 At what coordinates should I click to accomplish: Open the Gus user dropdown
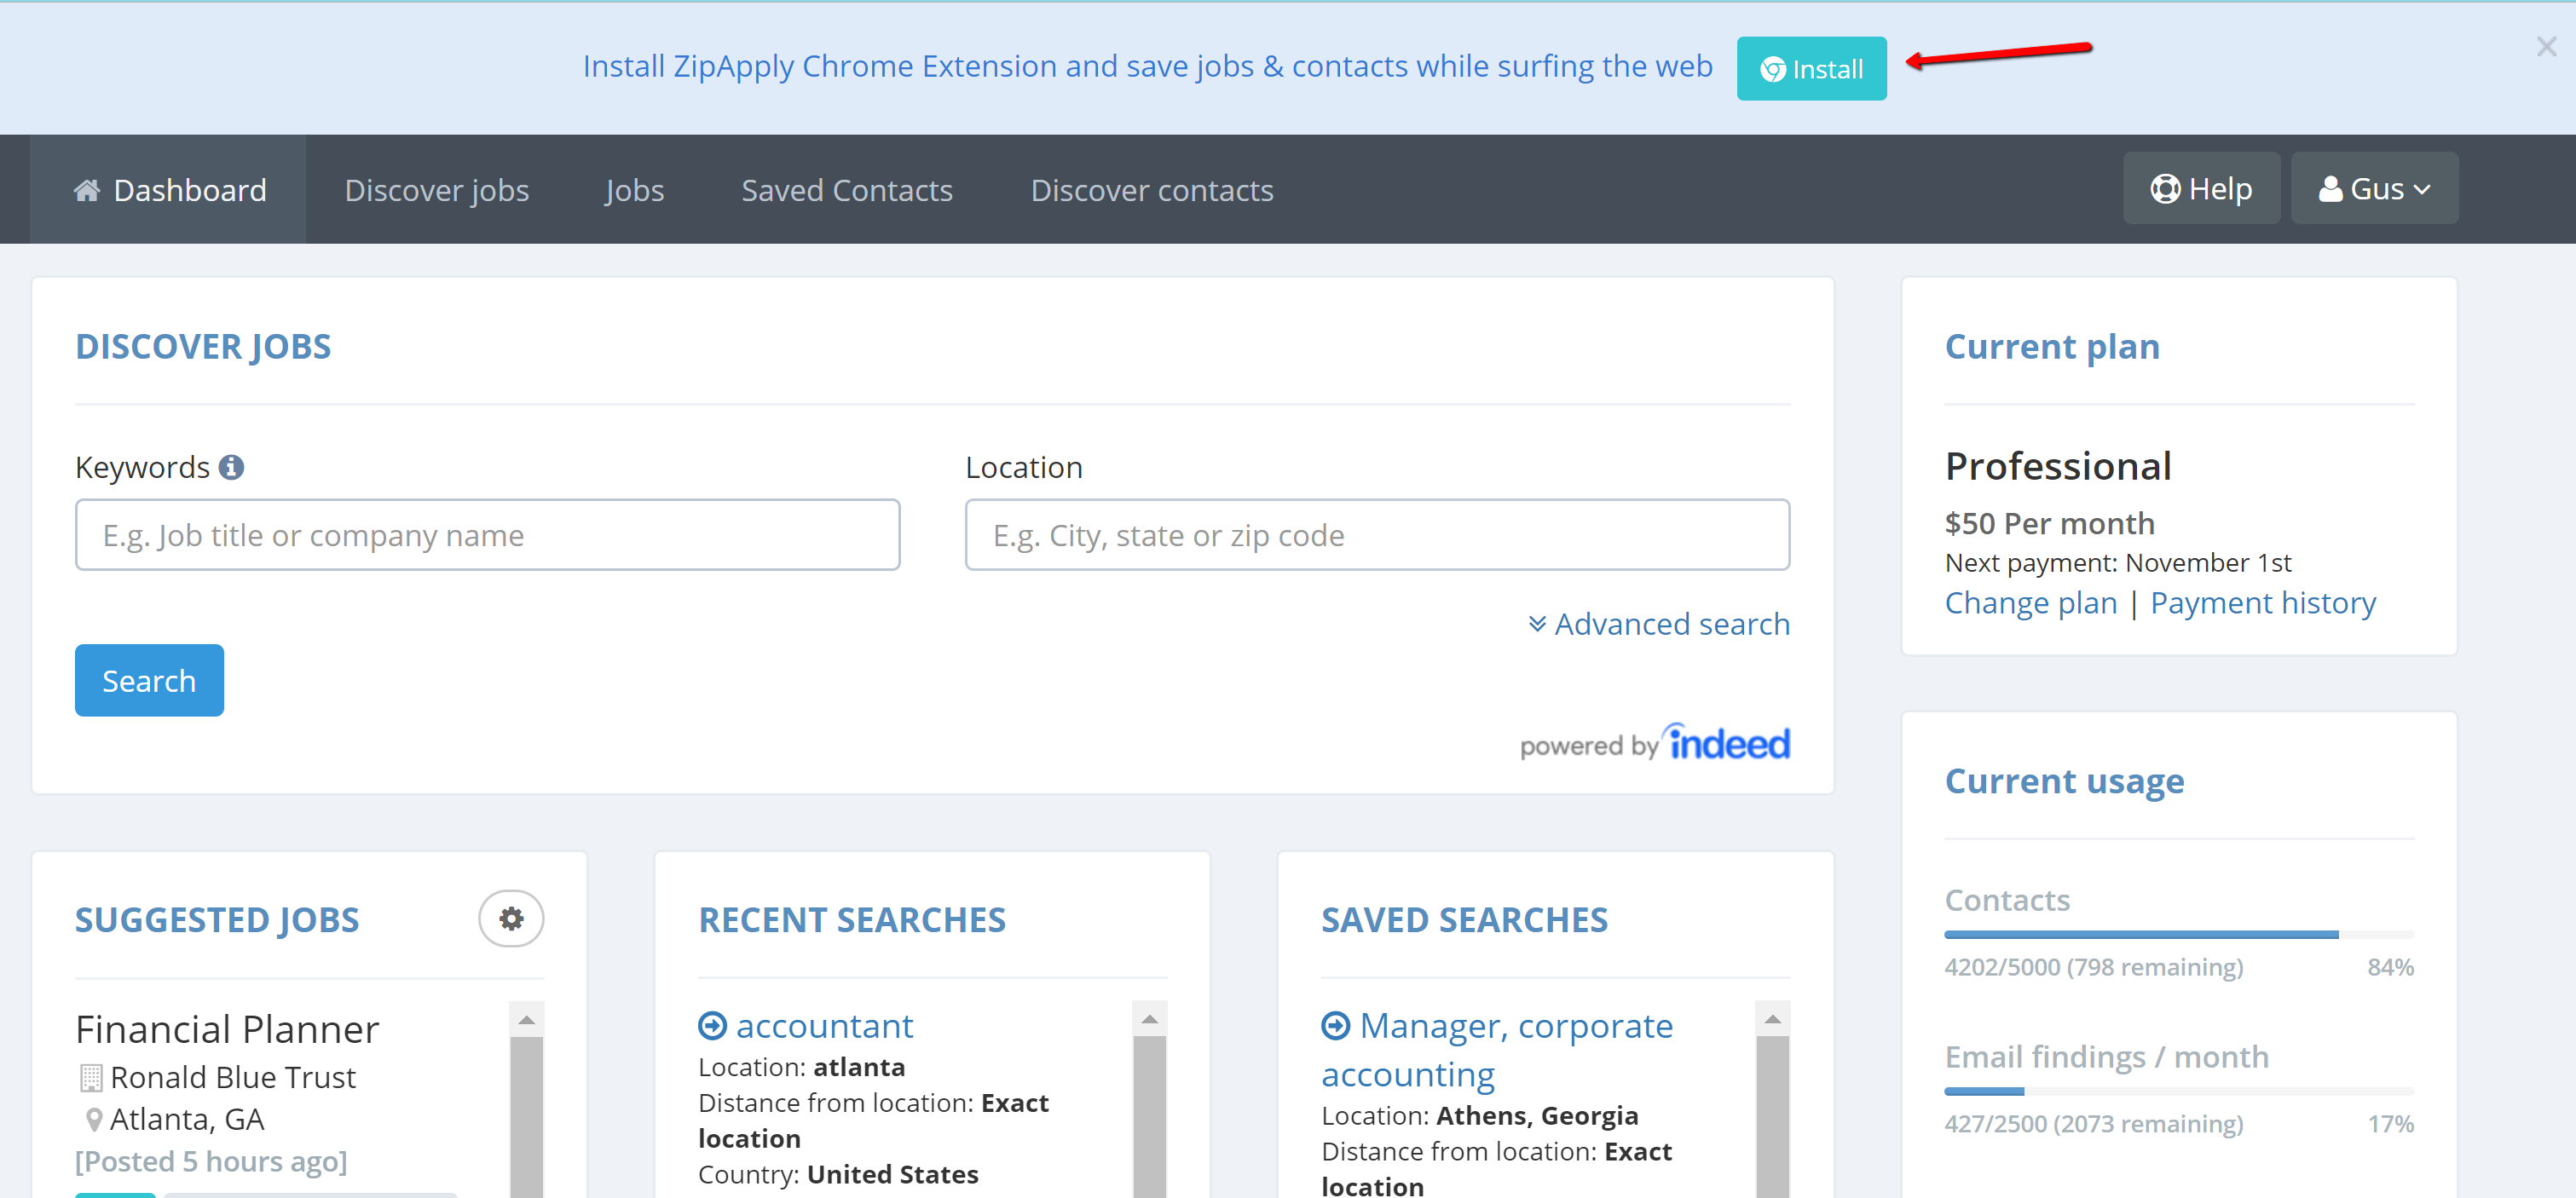tap(2374, 189)
